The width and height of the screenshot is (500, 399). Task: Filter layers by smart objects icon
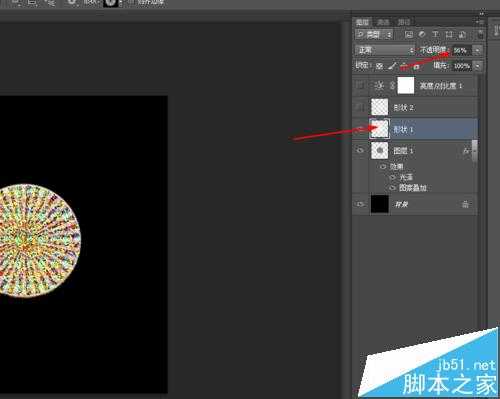tap(462, 34)
